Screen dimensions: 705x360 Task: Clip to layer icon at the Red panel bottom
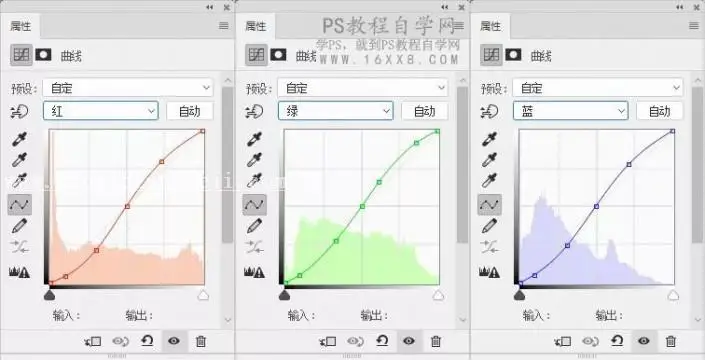coord(93,342)
